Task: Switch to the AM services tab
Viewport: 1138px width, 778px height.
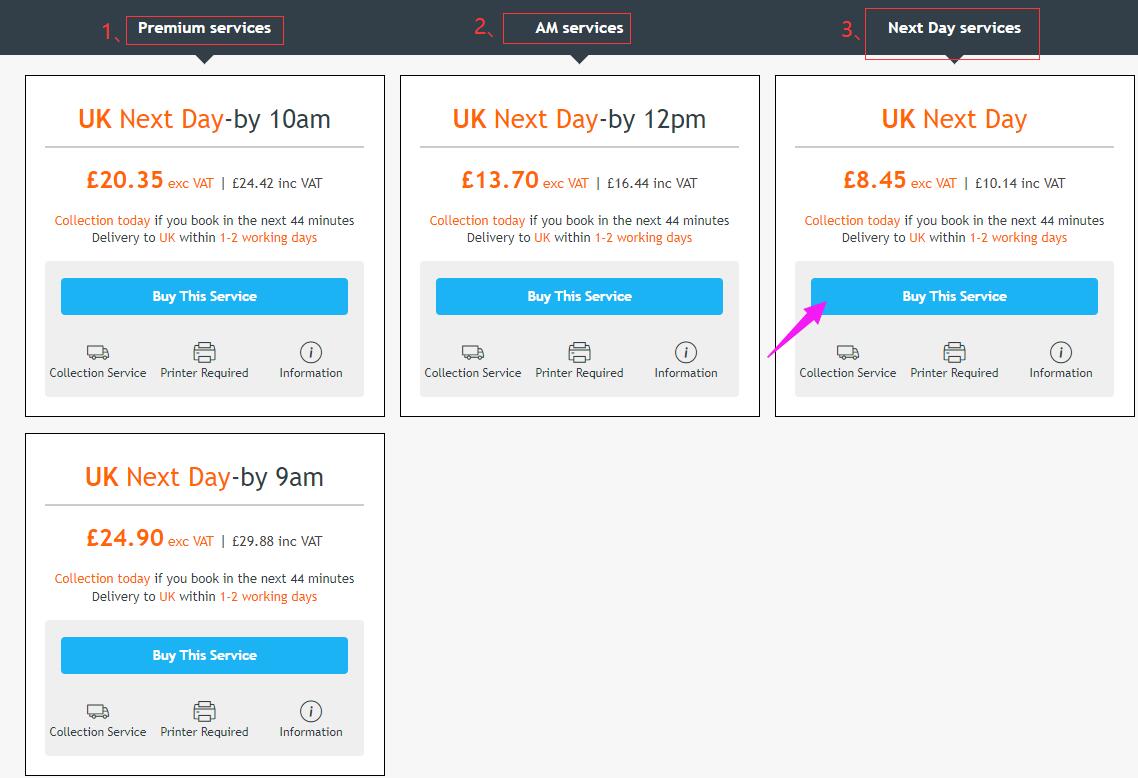Action: click(579, 28)
